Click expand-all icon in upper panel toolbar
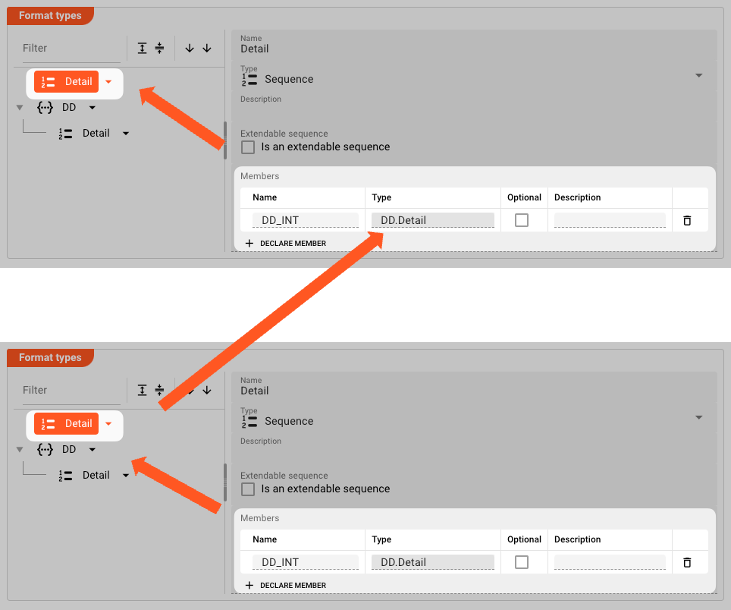This screenshot has height=610, width=731. tap(142, 48)
